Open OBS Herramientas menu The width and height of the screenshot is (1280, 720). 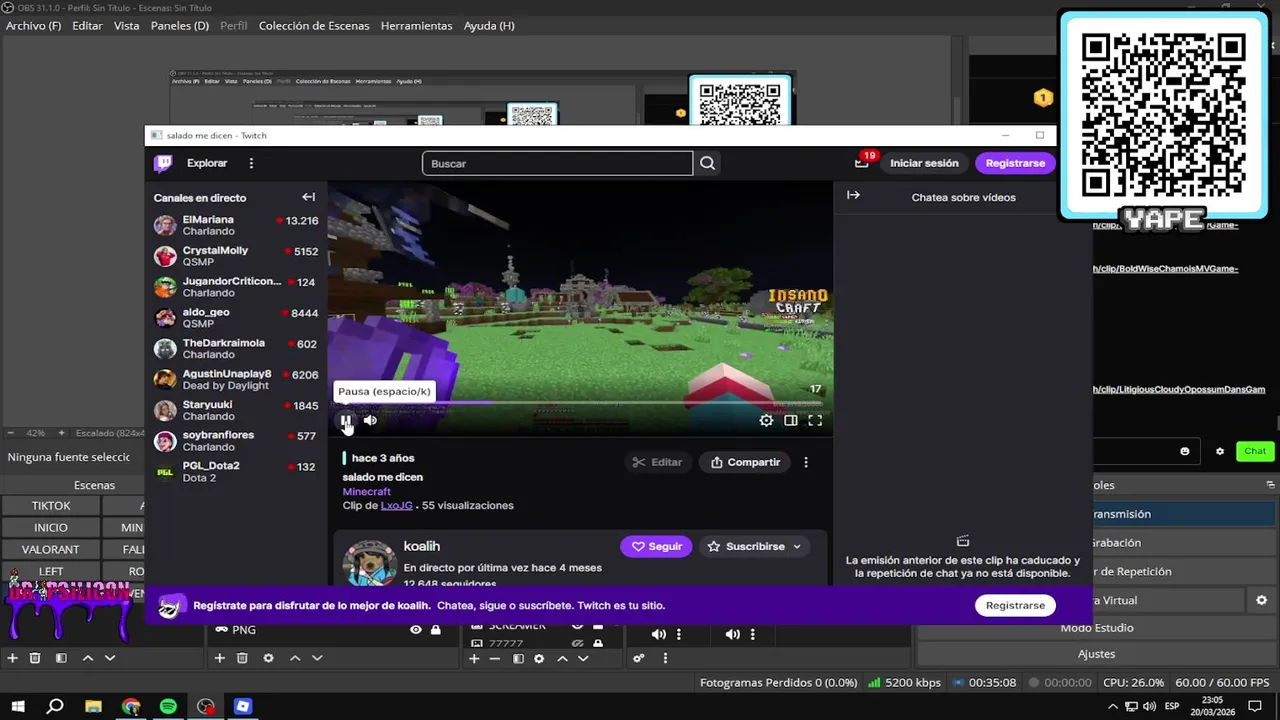click(416, 25)
